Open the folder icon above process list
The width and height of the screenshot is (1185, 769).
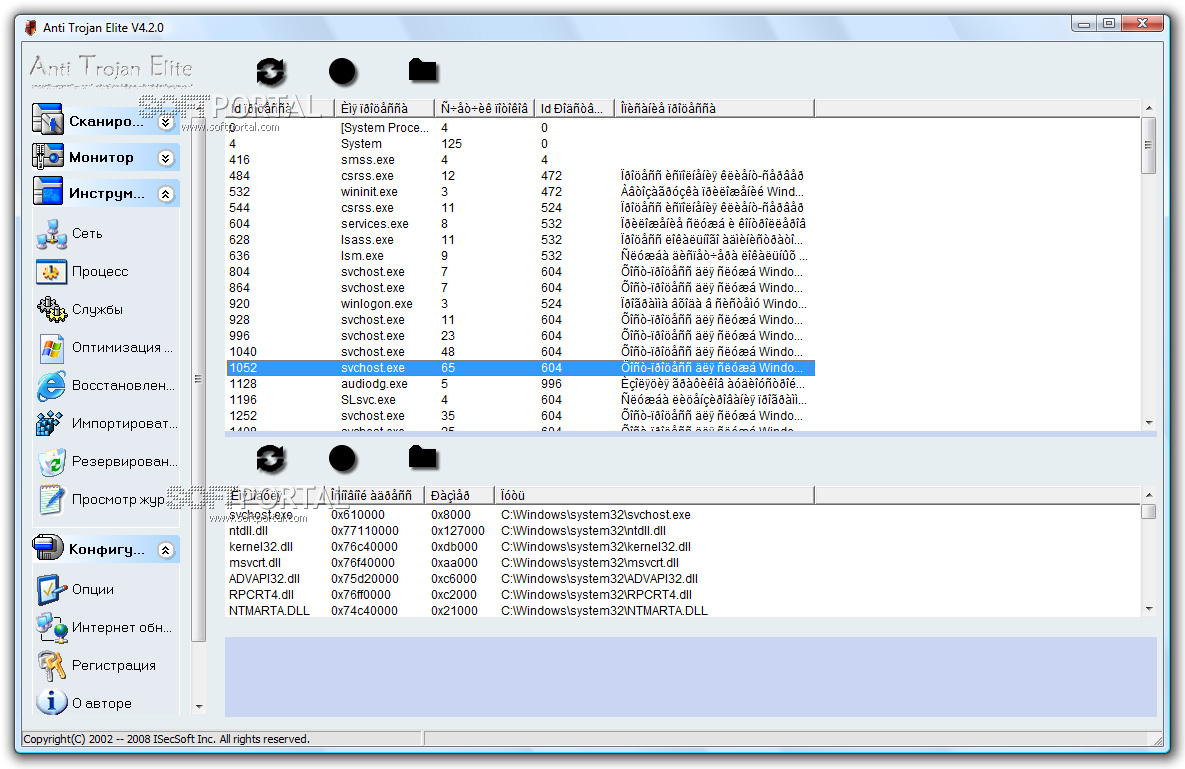422,70
